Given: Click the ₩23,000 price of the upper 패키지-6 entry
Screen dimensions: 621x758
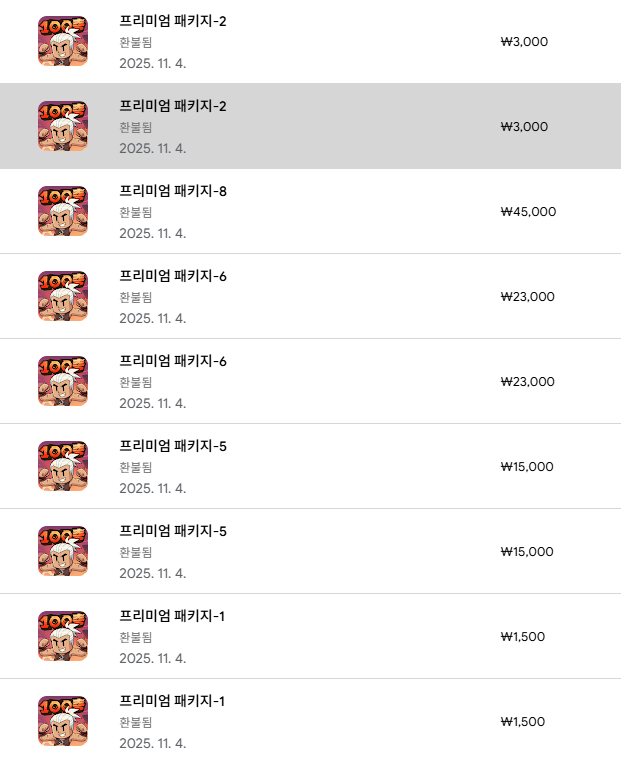Looking at the screenshot, I should click(x=528, y=297).
